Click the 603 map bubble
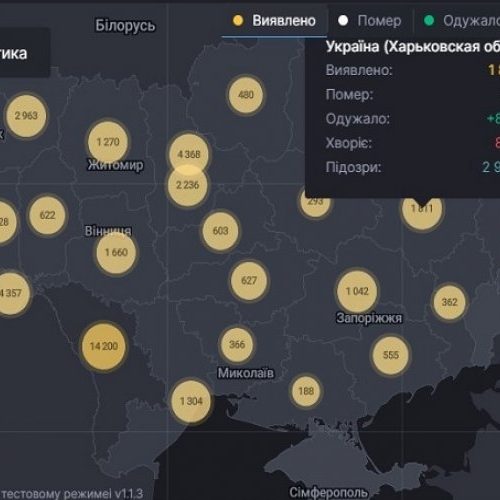 coord(220,231)
